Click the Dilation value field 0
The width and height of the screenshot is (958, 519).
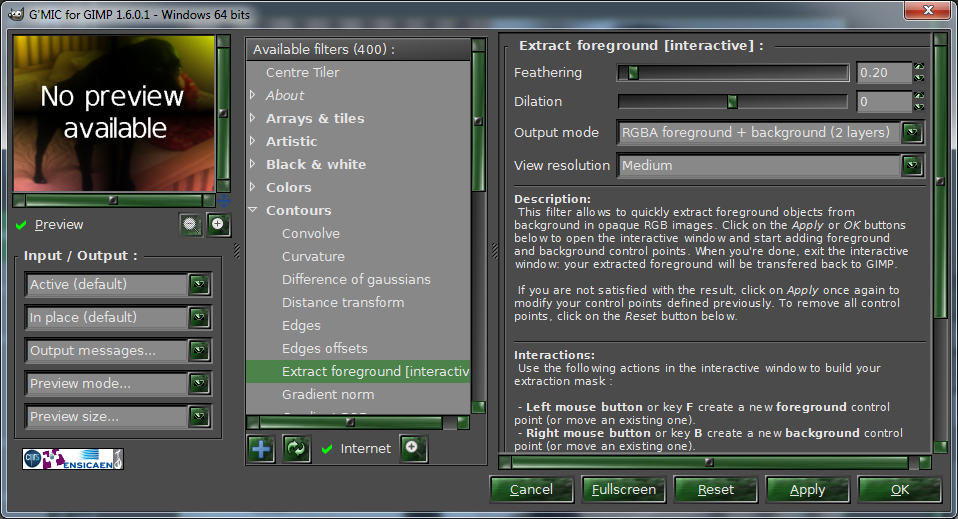tap(883, 101)
